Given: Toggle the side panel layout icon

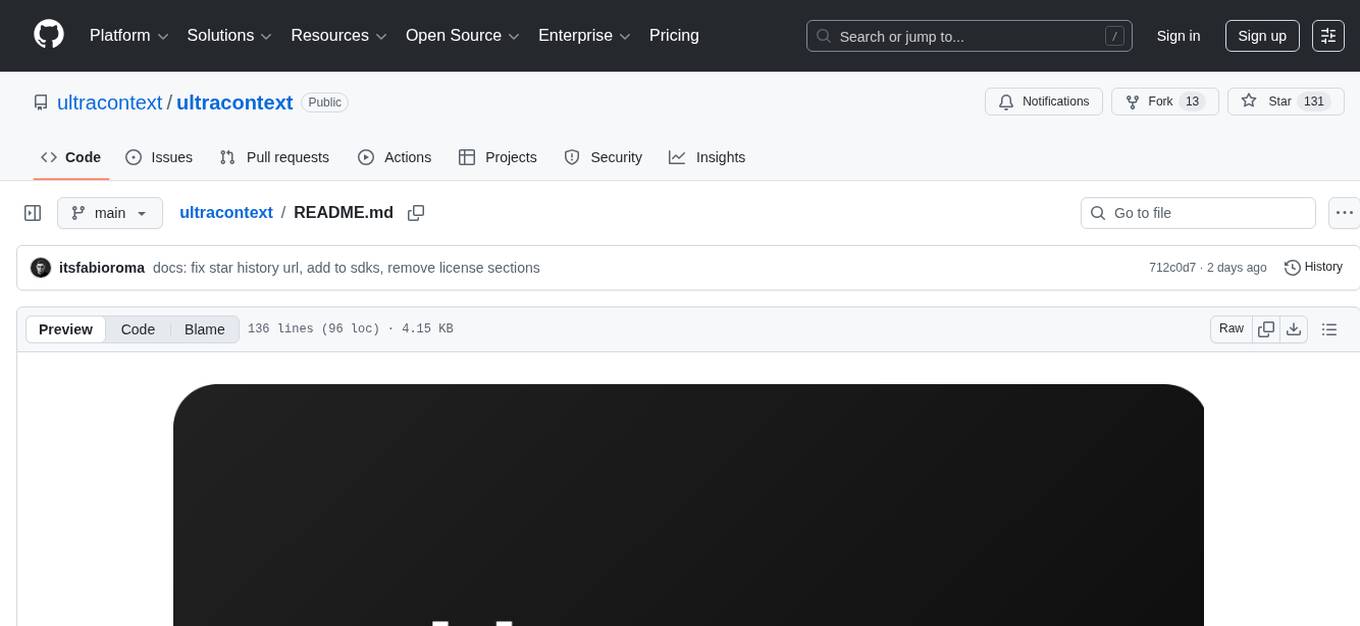Looking at the screenshot, I should pos(32,212).
